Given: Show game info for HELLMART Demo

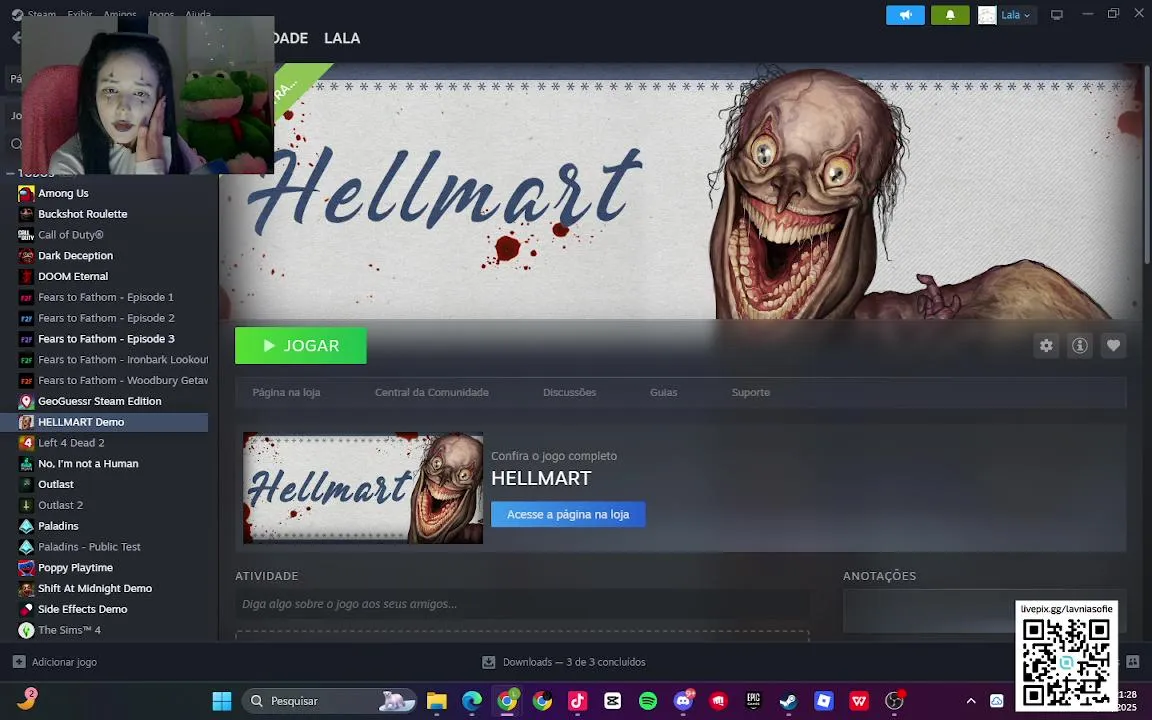Looking at the screenshot, I should [x=1080, y=345].
